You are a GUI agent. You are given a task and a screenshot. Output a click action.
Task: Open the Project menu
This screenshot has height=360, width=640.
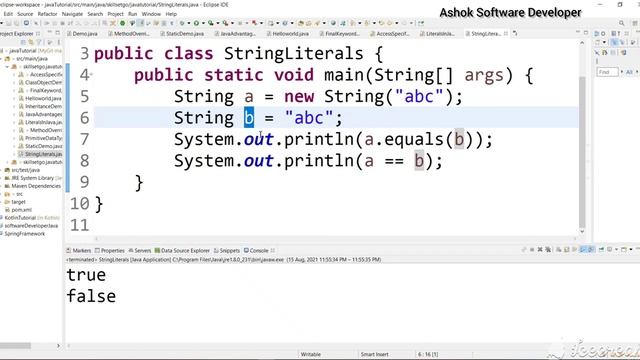(116, 14)
